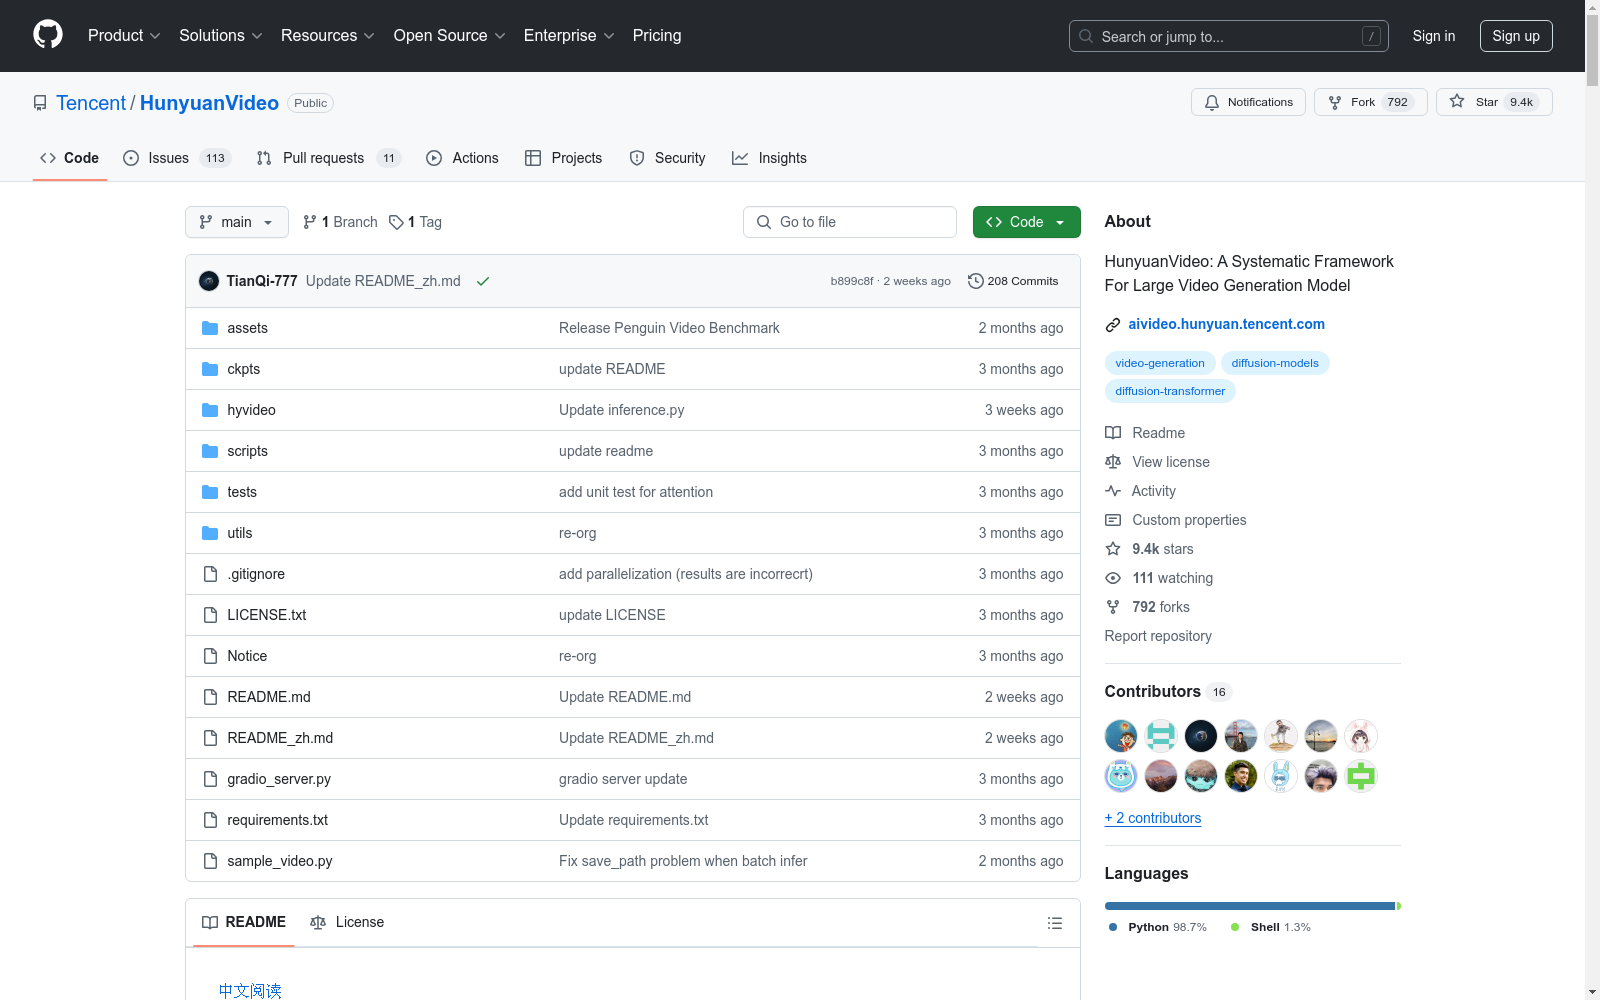Viewport: 1600px width, 1000px height.
Task: Click the green Shell language dot
Action: [x=1235, y=927]
